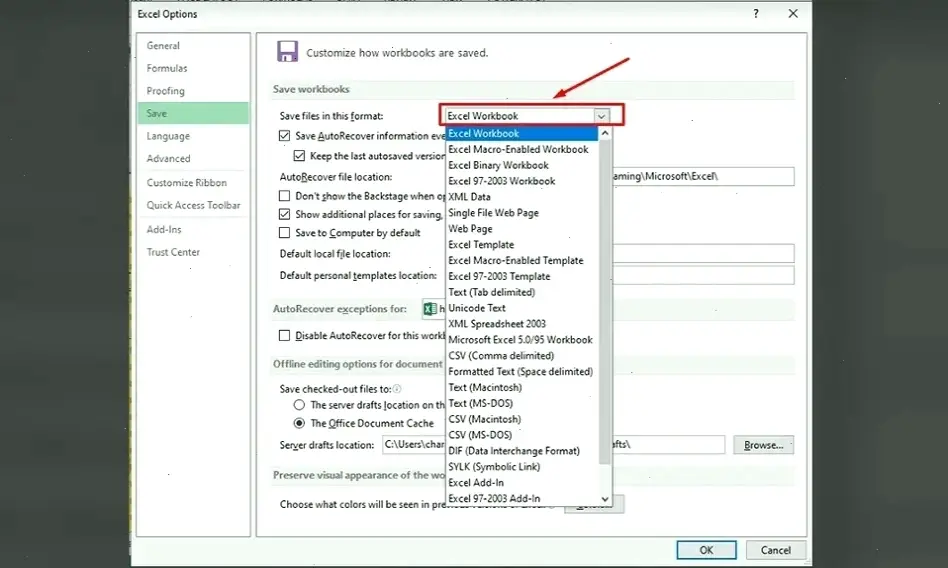948x568 pixels.
Task: Choose Excel Add-In option
Action: point(522,483)
